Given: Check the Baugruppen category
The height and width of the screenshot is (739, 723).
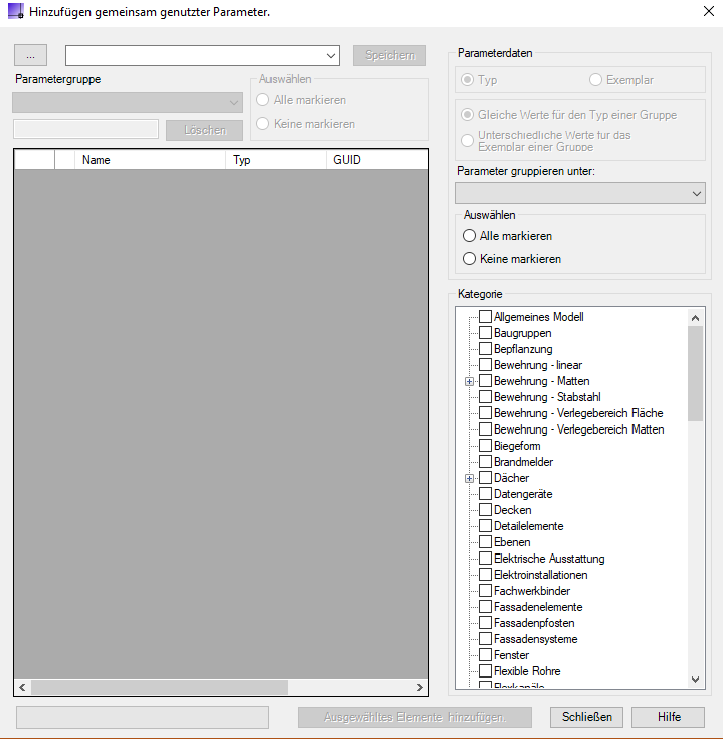Looking at the screenshot, I should [485, 333].
